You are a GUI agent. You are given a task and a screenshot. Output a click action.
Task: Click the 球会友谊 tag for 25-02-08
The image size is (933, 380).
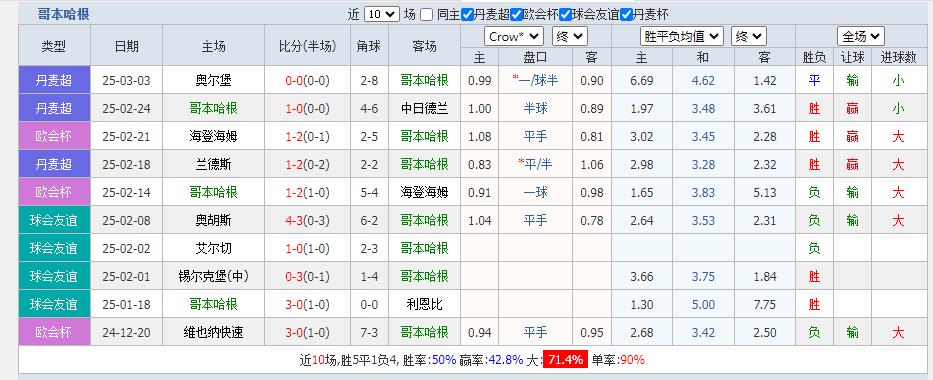click(x=54, y=220)
